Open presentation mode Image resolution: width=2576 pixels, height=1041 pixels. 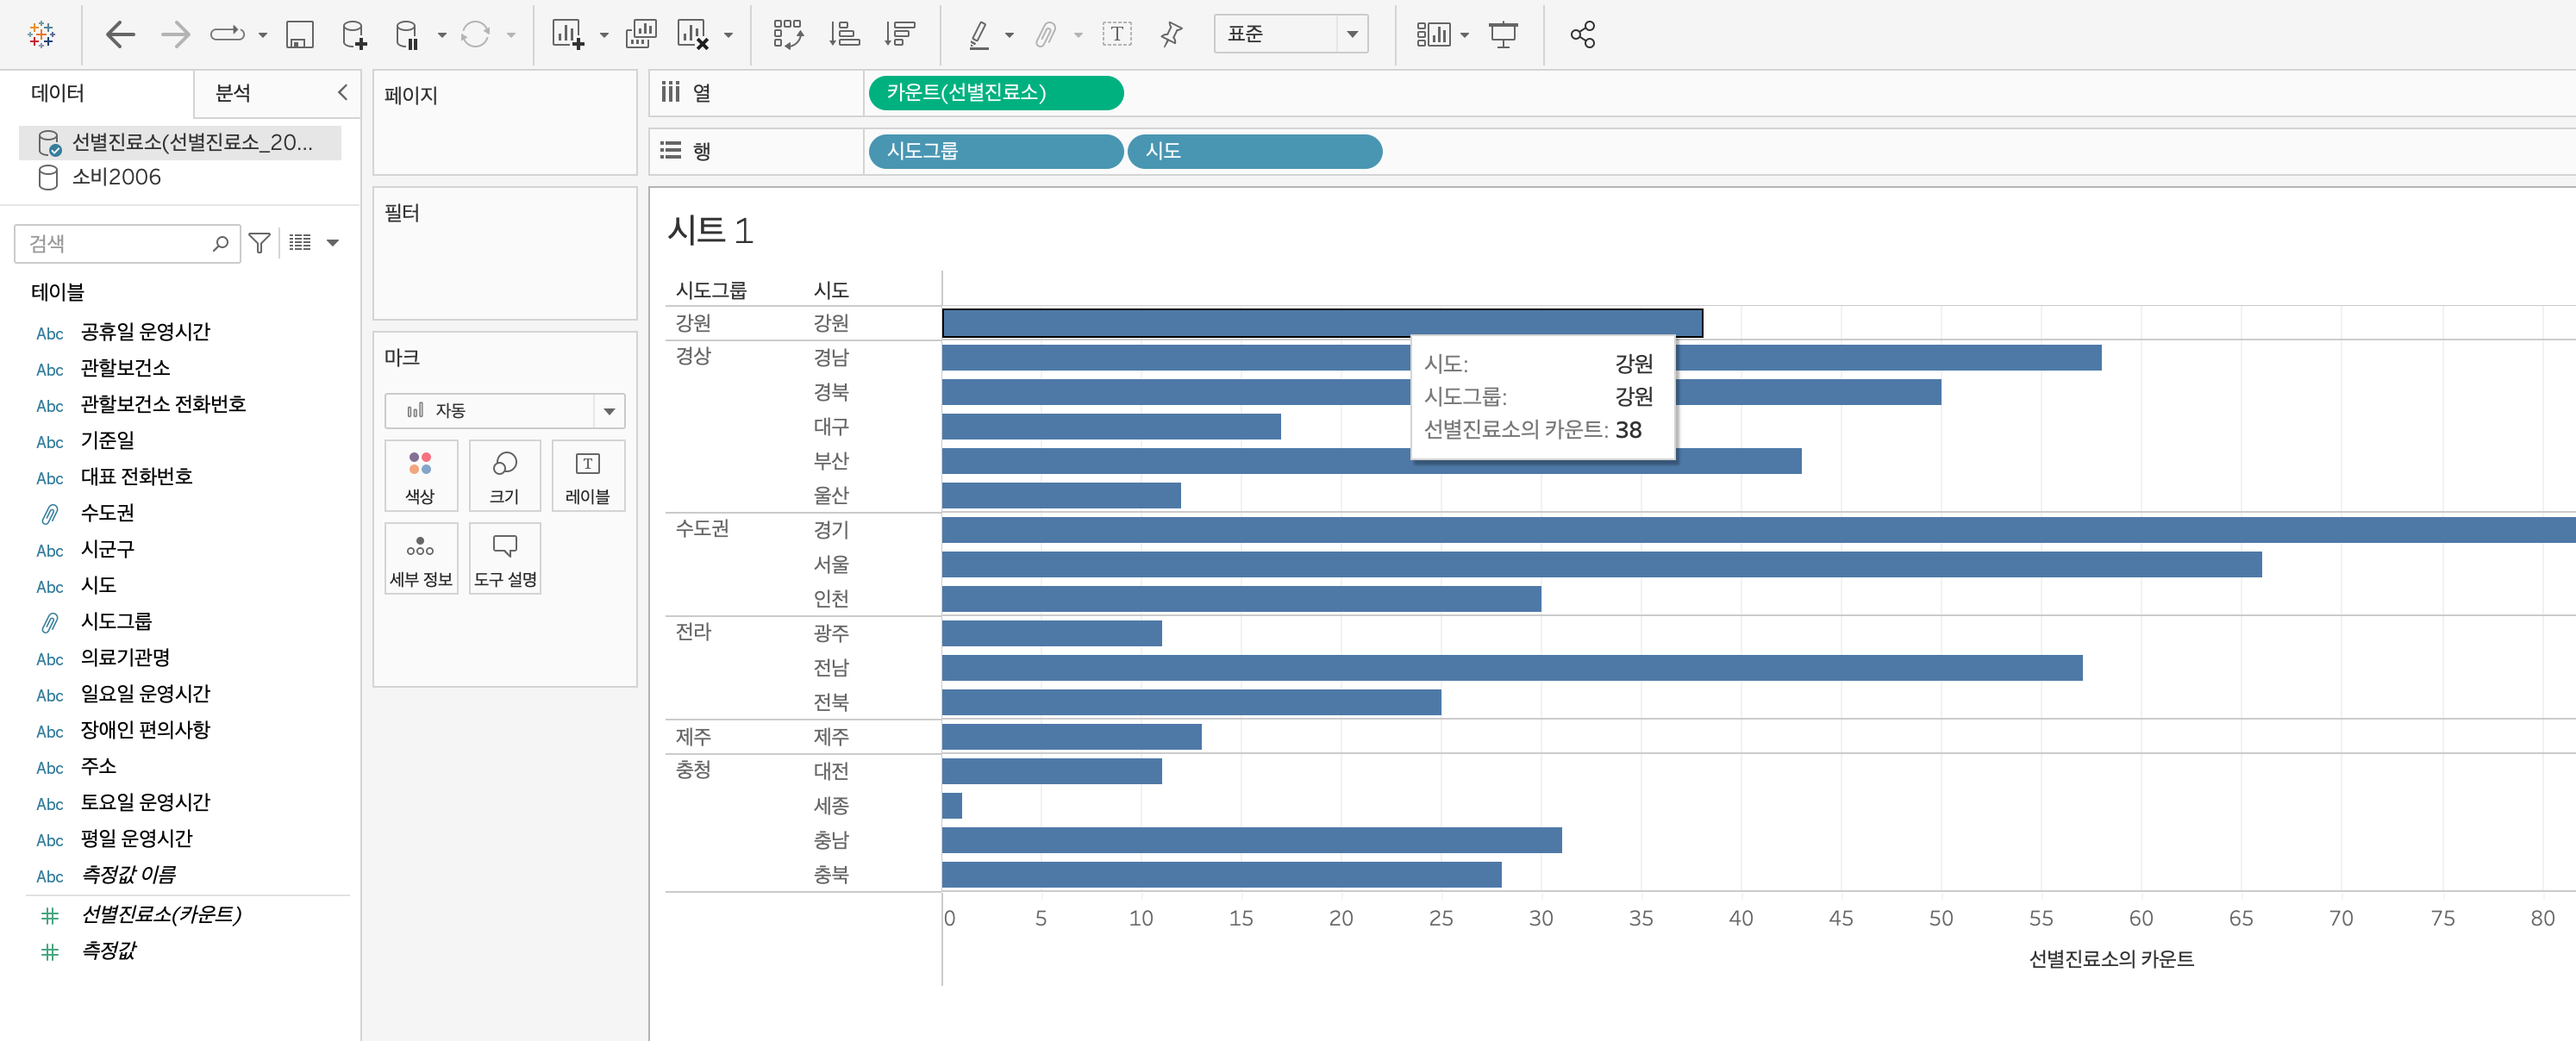pyautogui.click(x=1502, y=35)
